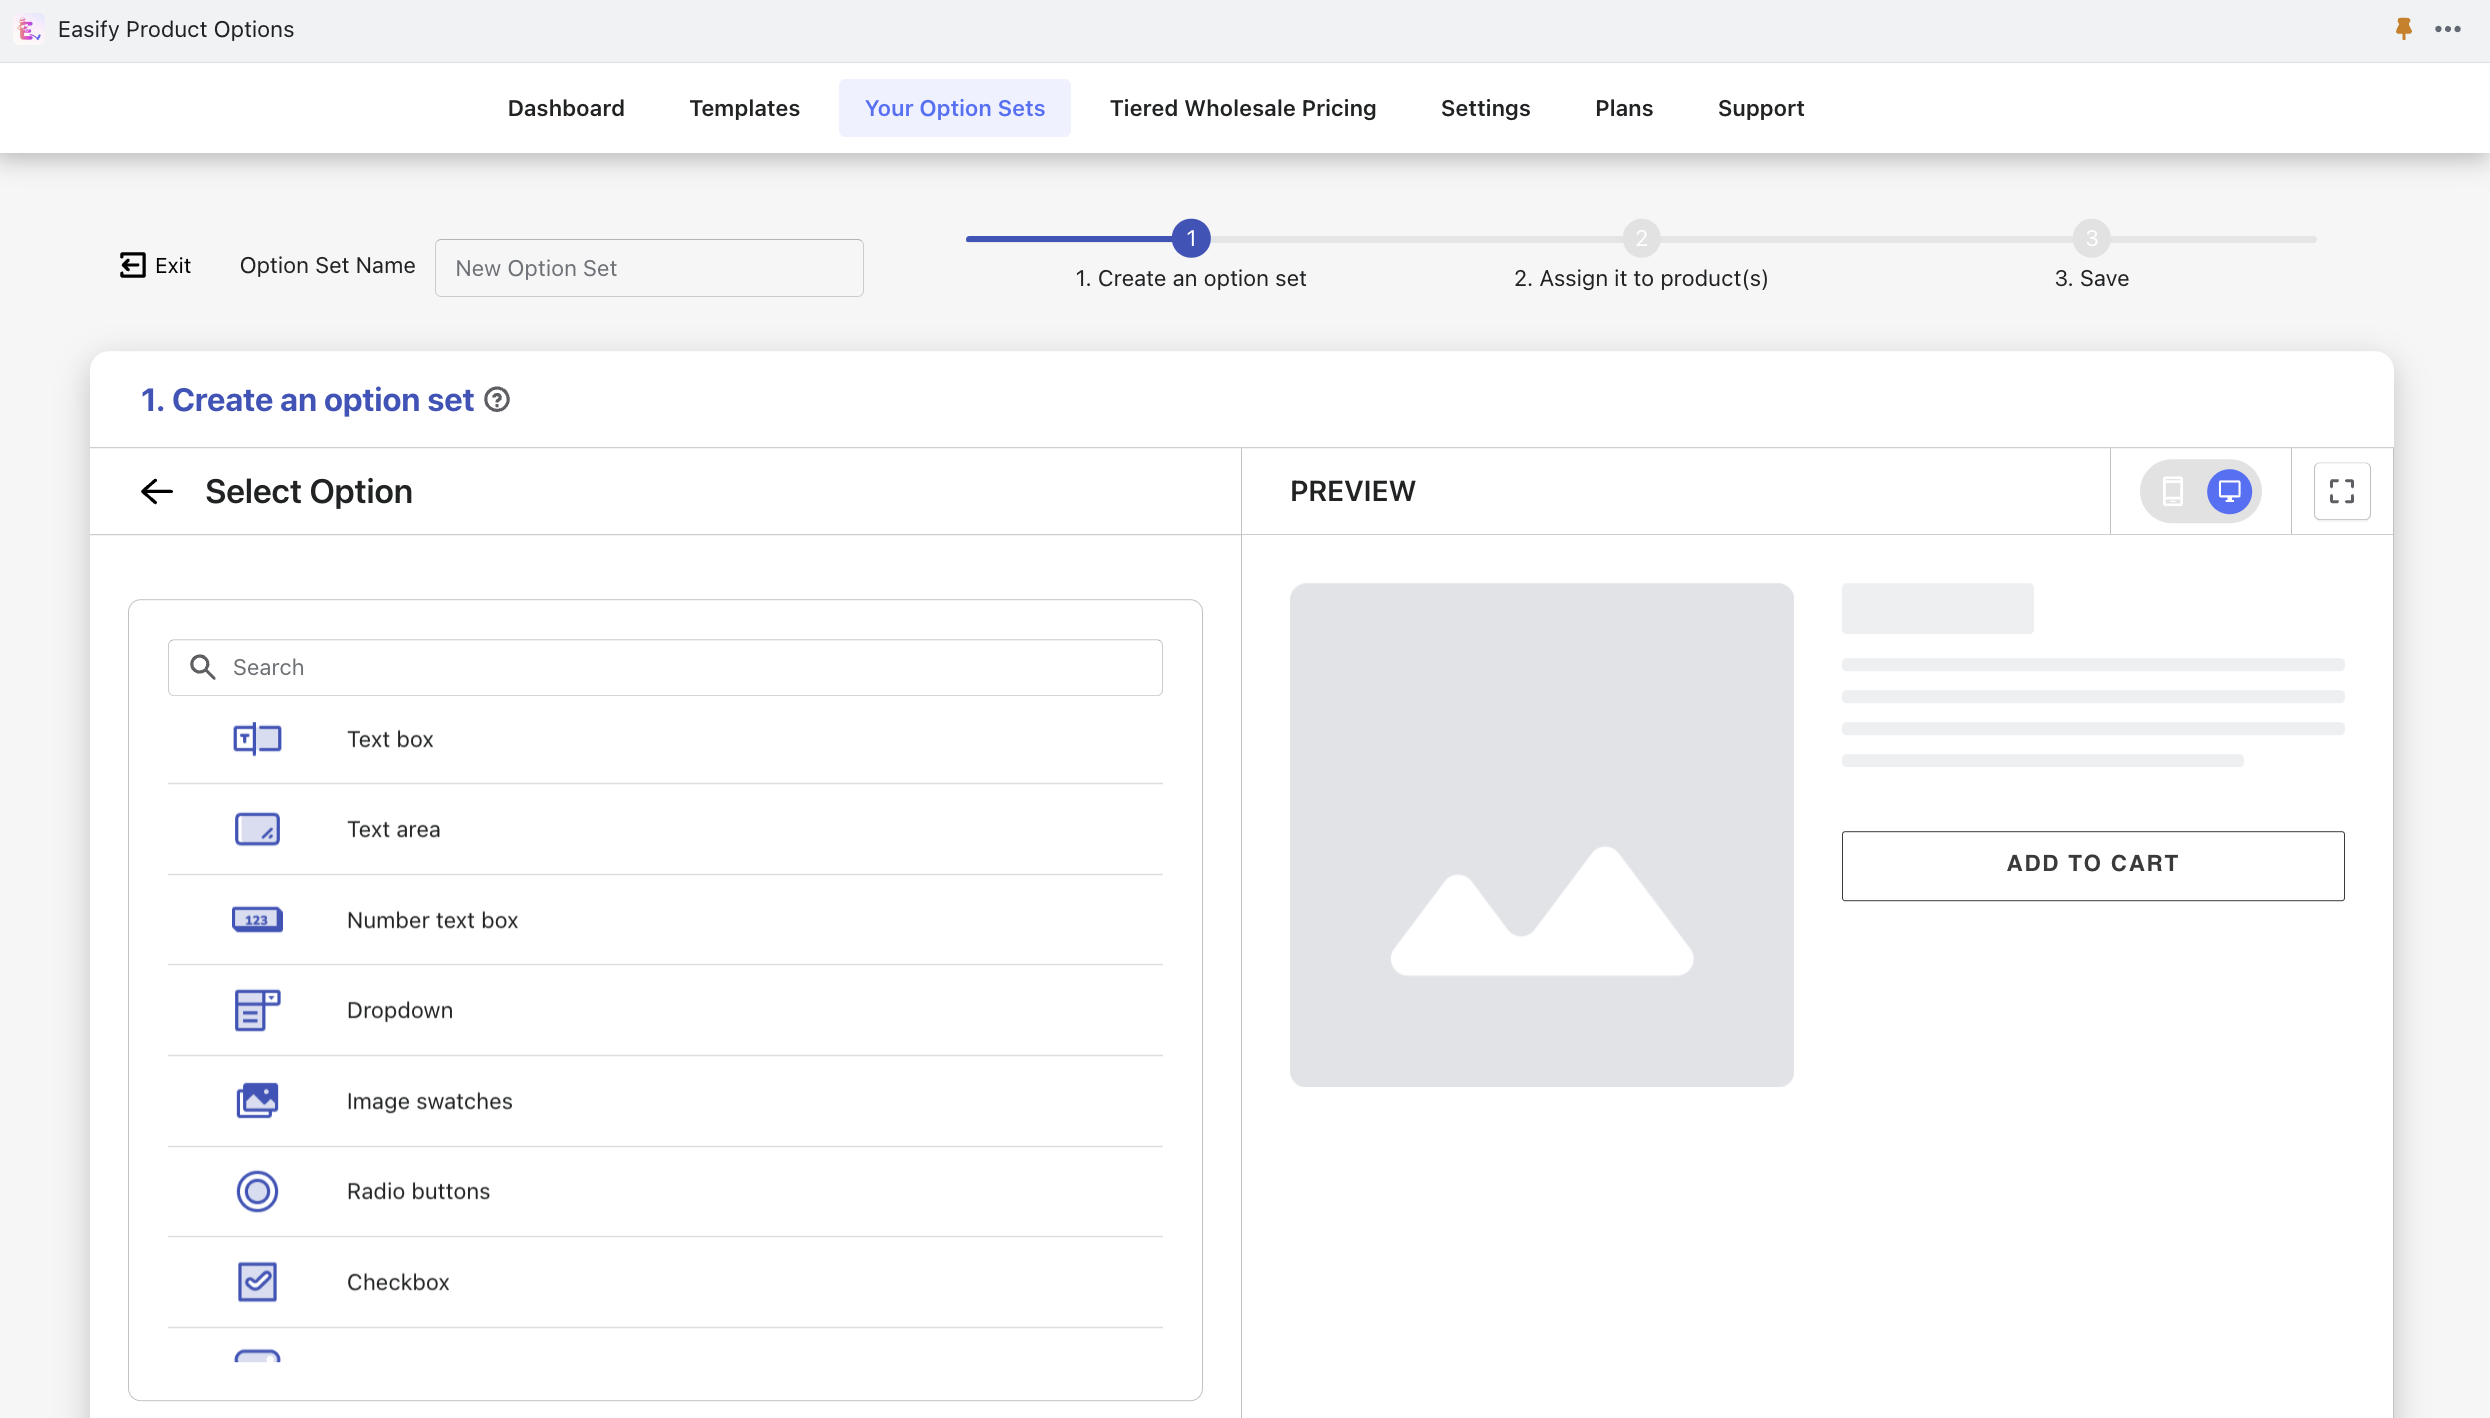The image size is (2490, 1418).
Task: Click the Exit button
Action: [156, 265]
